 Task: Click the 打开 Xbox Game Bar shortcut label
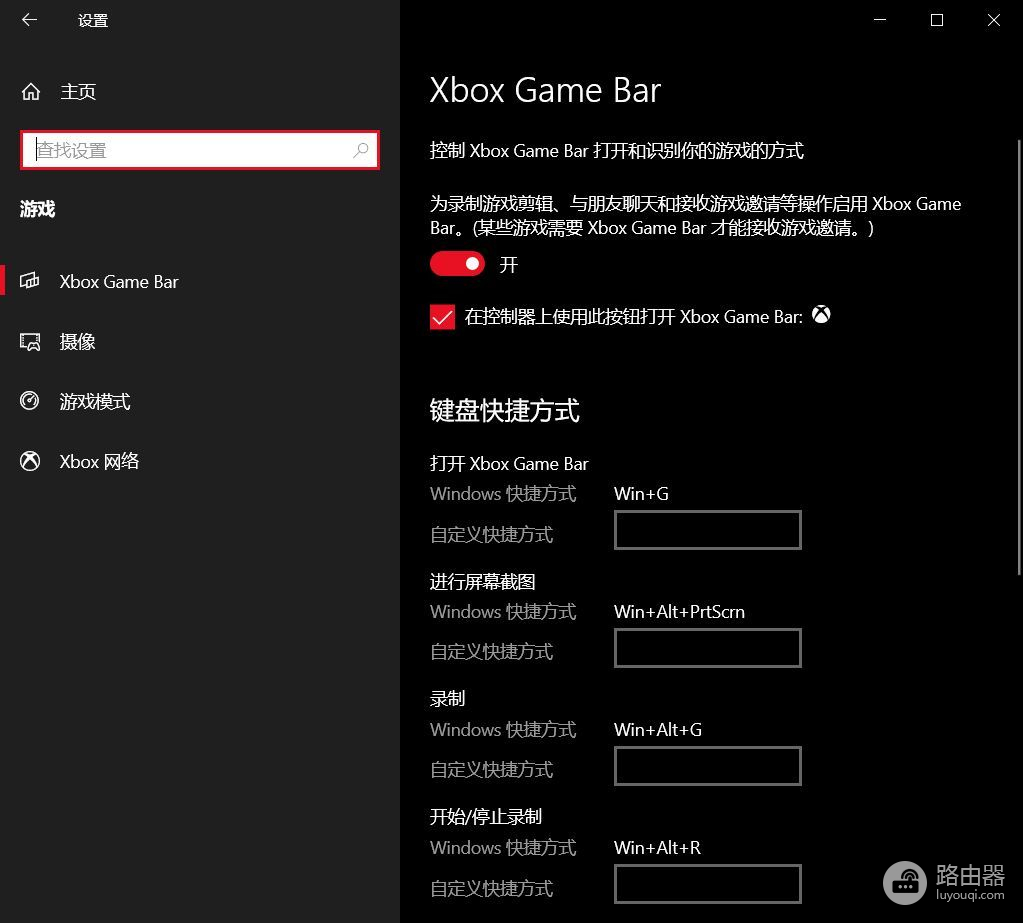(x=509, y=464)
